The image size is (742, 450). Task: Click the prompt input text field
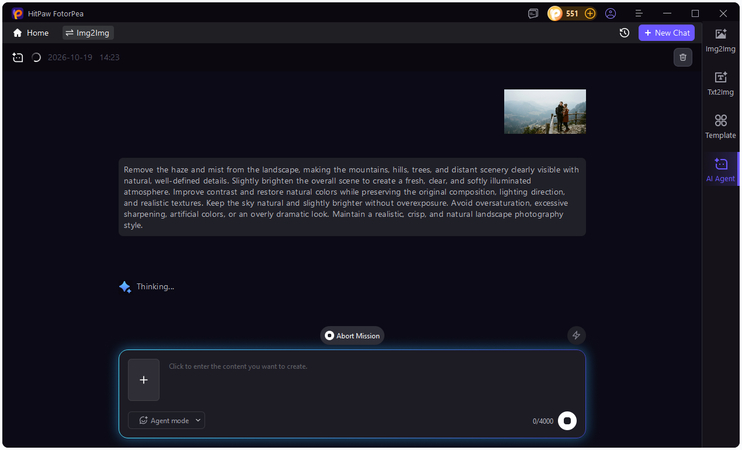pos(374,381)
